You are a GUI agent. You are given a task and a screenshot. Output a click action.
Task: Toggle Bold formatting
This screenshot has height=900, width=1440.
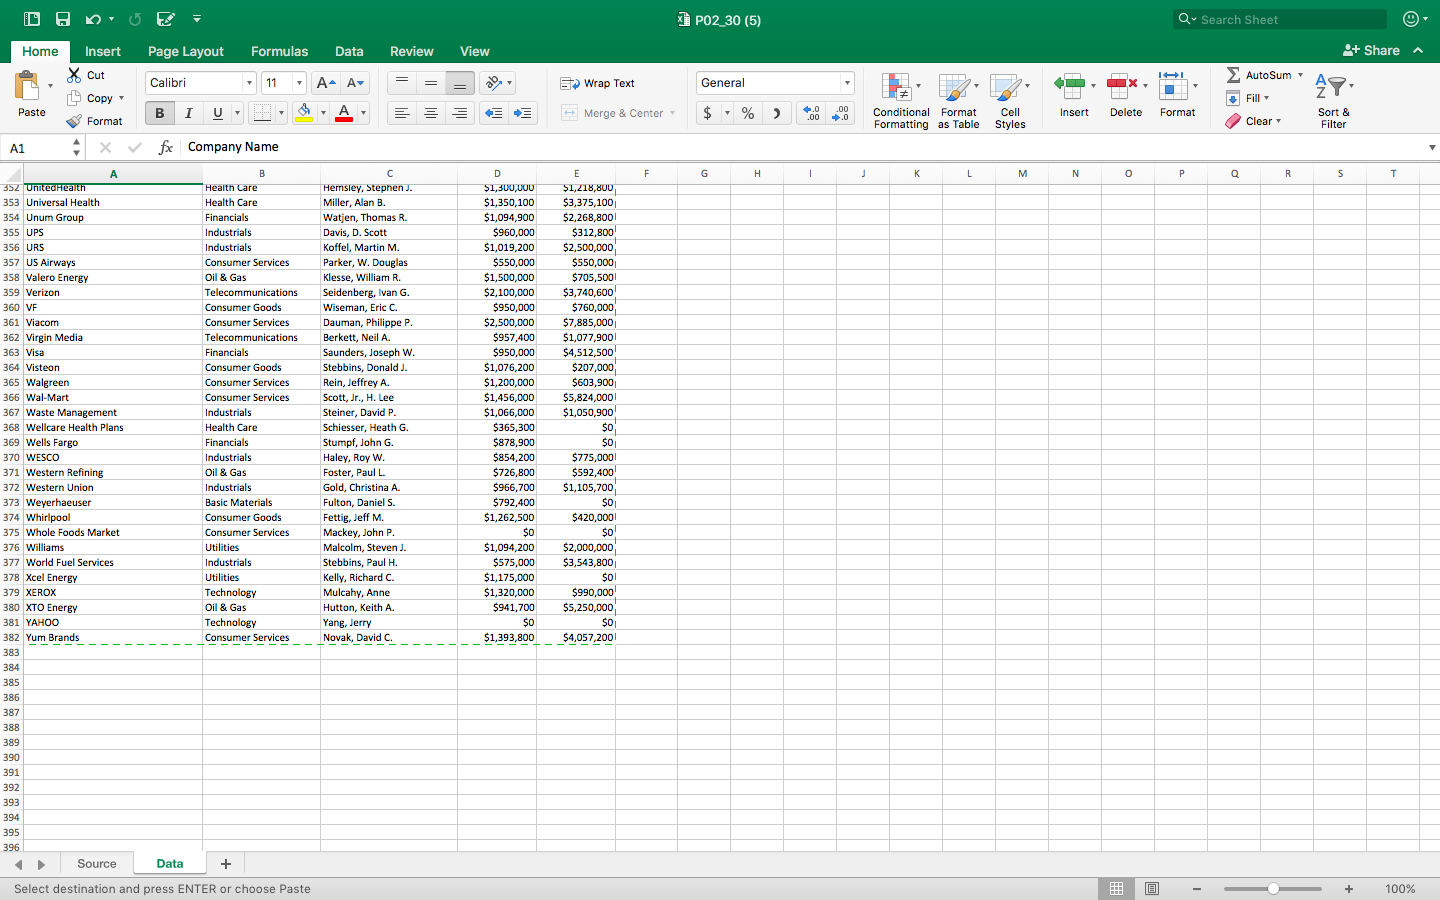coord(159,113)
